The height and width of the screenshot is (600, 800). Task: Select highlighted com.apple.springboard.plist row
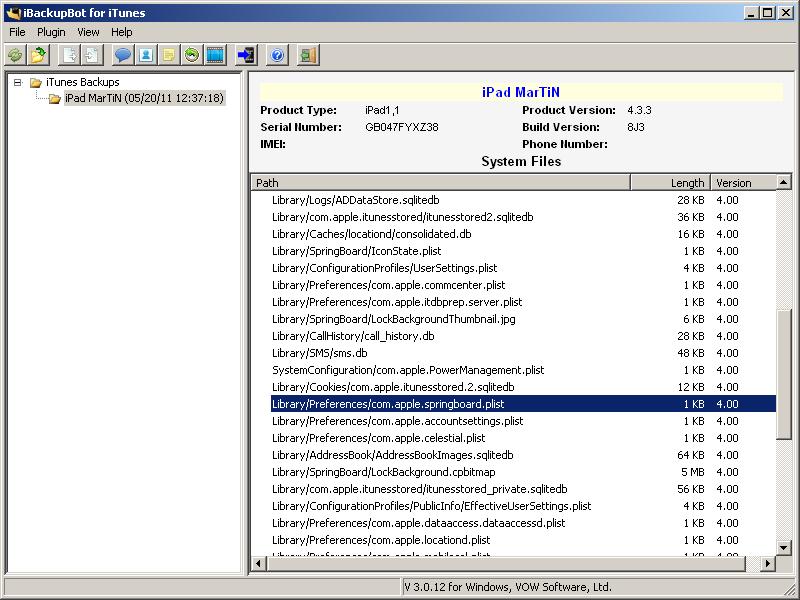523,404
